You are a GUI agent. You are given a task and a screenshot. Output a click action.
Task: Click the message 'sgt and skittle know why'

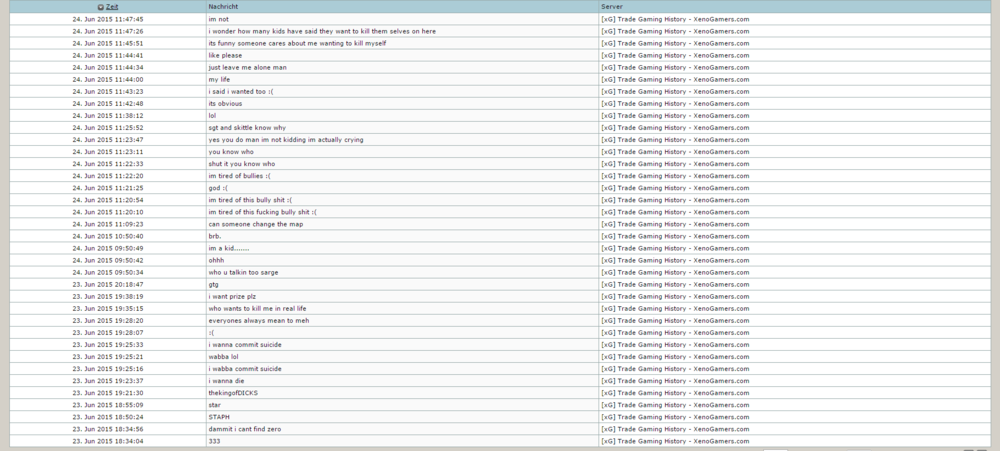[247, 128]
